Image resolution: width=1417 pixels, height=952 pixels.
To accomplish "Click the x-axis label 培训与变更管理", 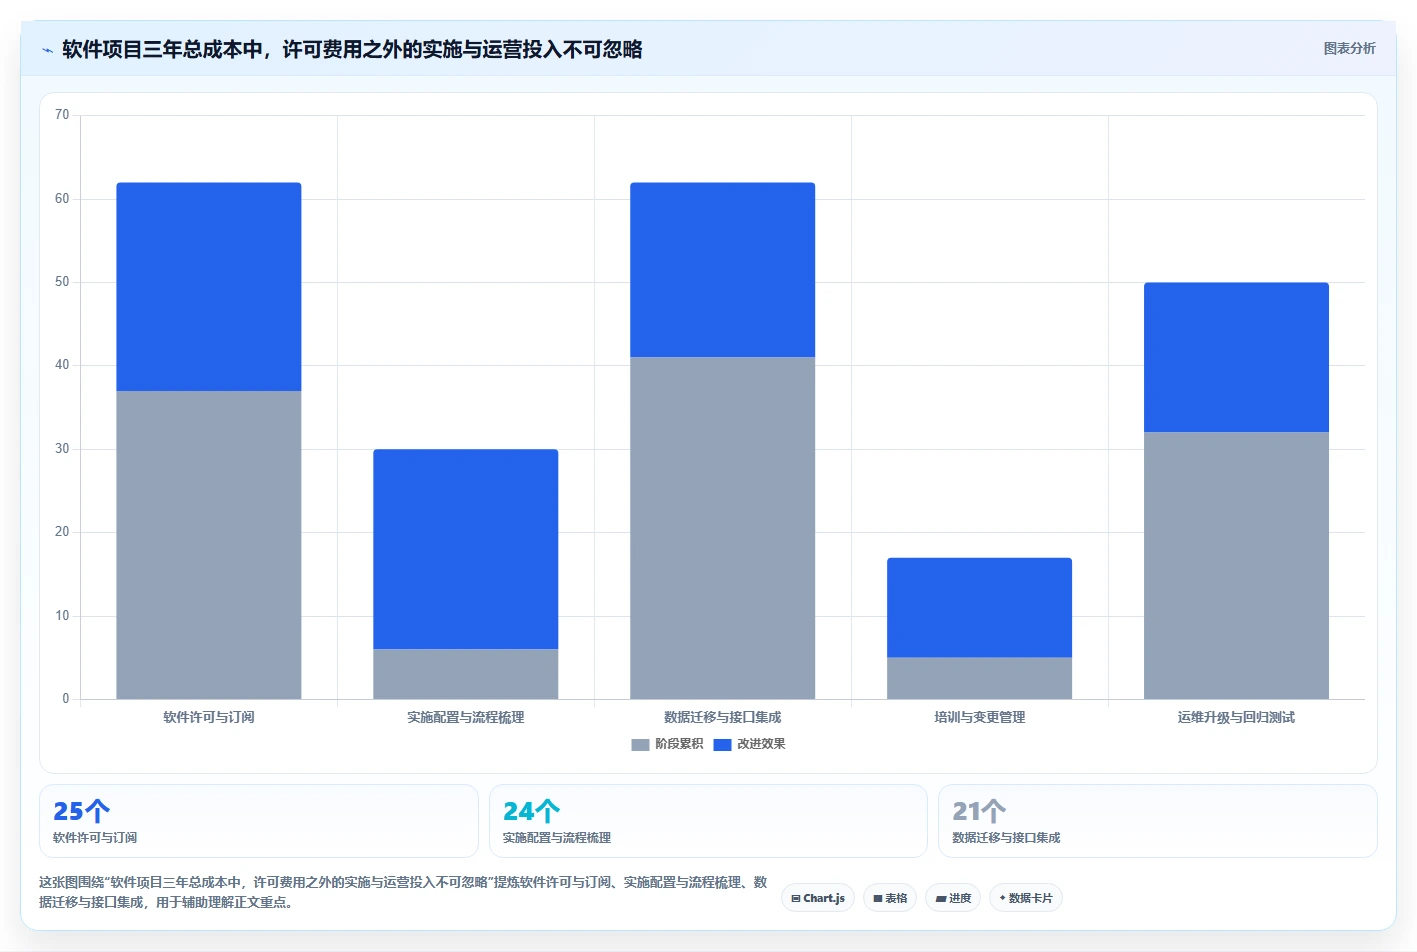I will (x=980, y=717).
